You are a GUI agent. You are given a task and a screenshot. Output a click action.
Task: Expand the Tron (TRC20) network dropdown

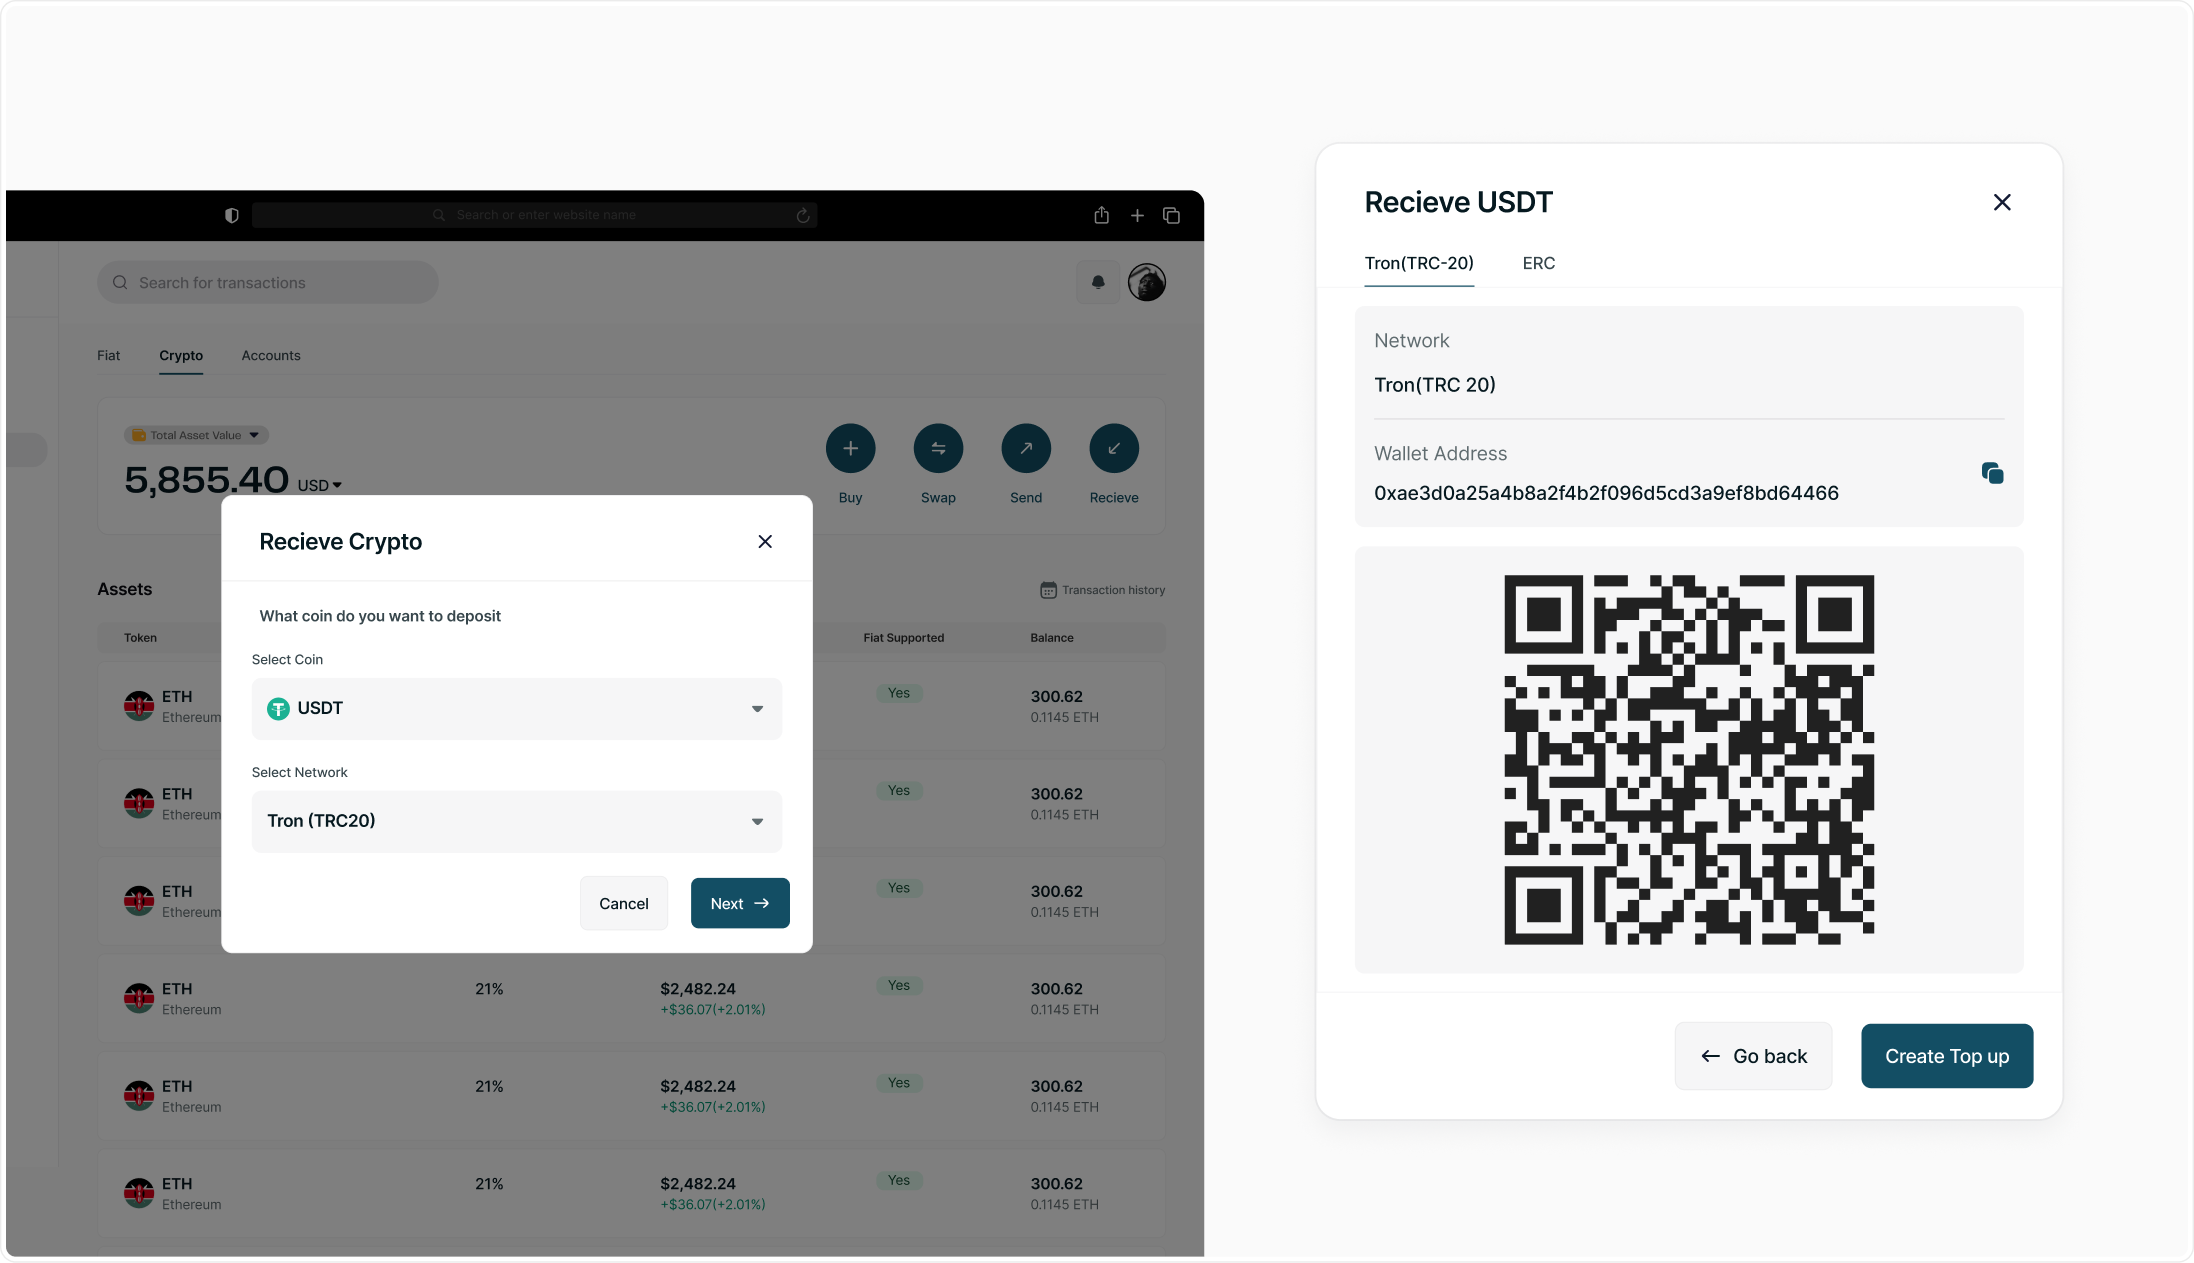pyautogui.click(x=516, y=822)
